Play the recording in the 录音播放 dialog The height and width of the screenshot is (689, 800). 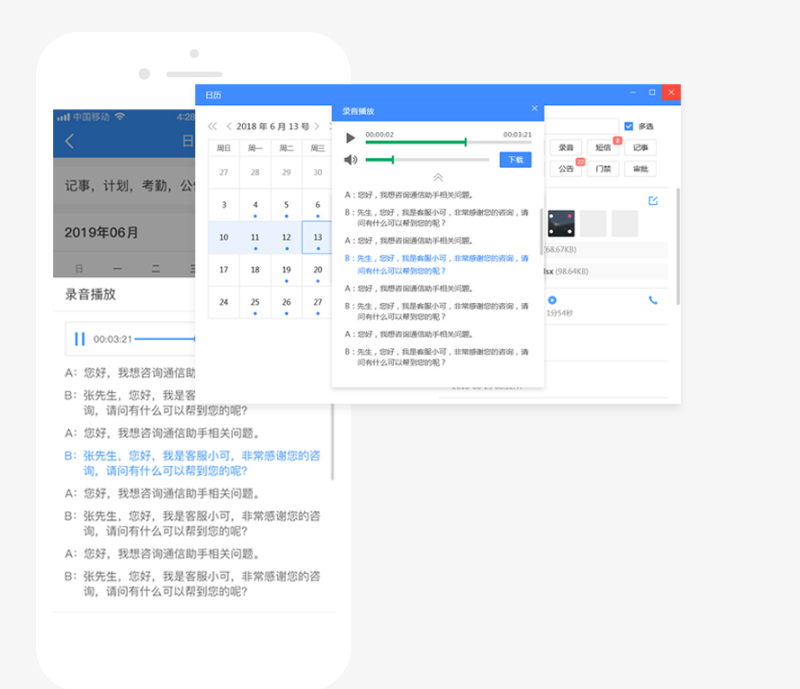click(350, 138)
